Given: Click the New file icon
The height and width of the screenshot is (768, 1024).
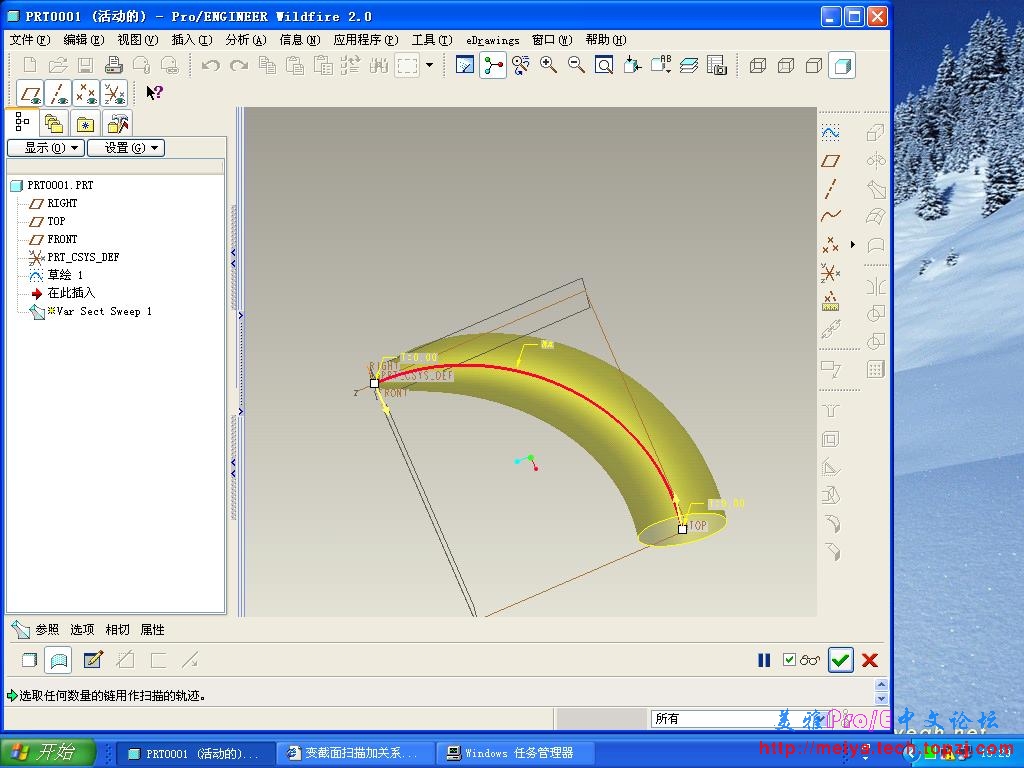Looking at the screenshot, I should (30, 65).
